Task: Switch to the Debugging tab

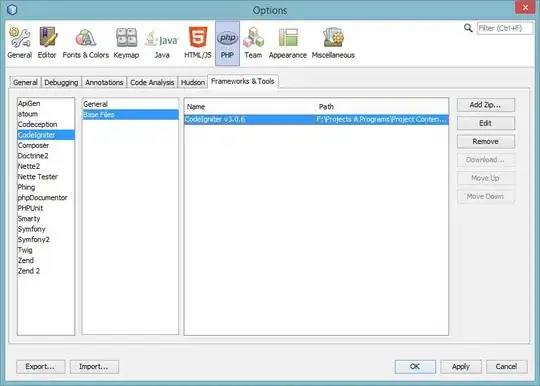Action: click(x=61, y=83)
